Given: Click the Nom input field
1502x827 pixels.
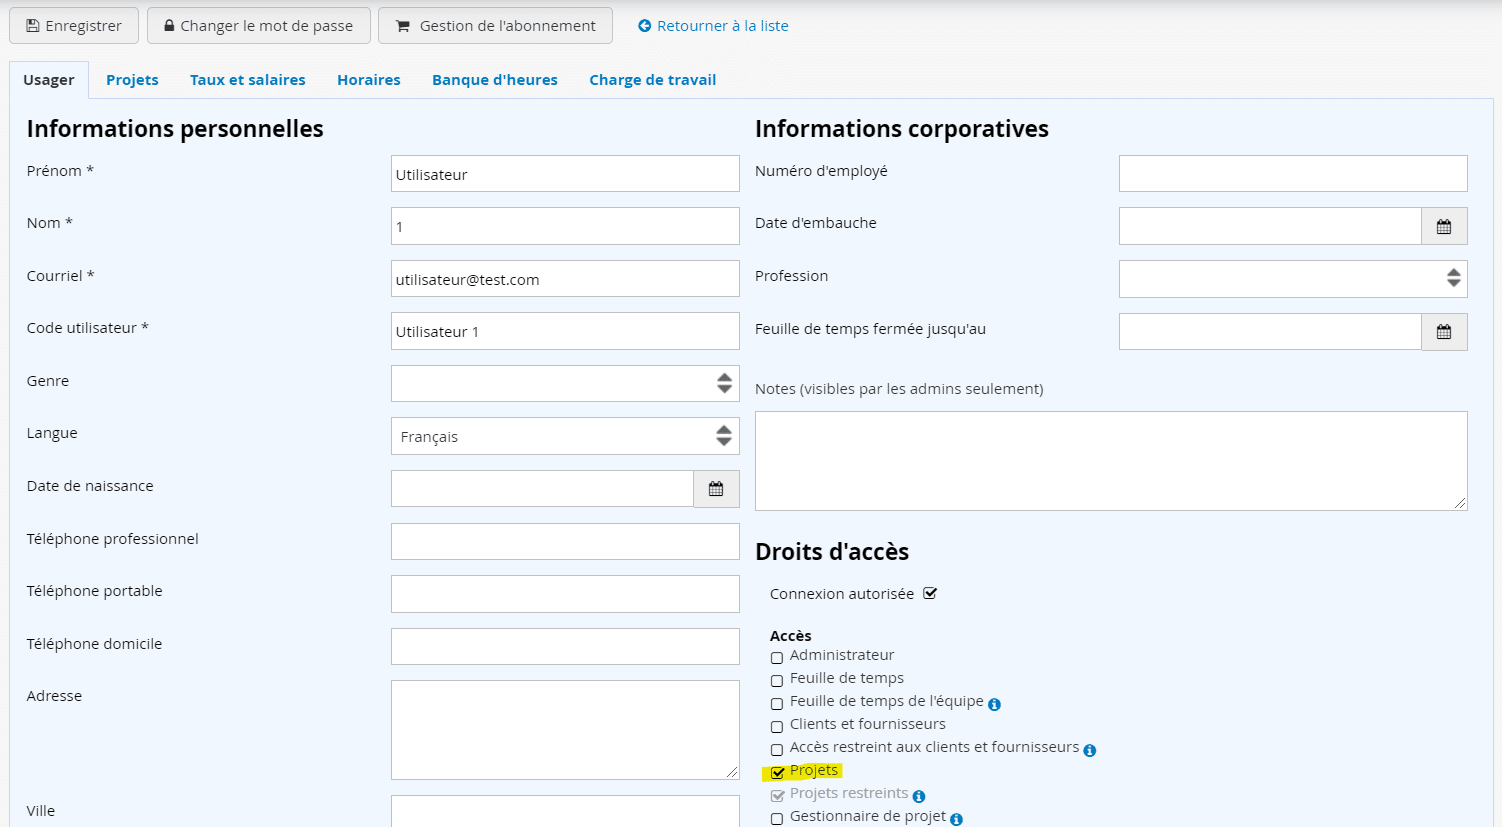Looking at the screenshot, I should pos(565,226).
